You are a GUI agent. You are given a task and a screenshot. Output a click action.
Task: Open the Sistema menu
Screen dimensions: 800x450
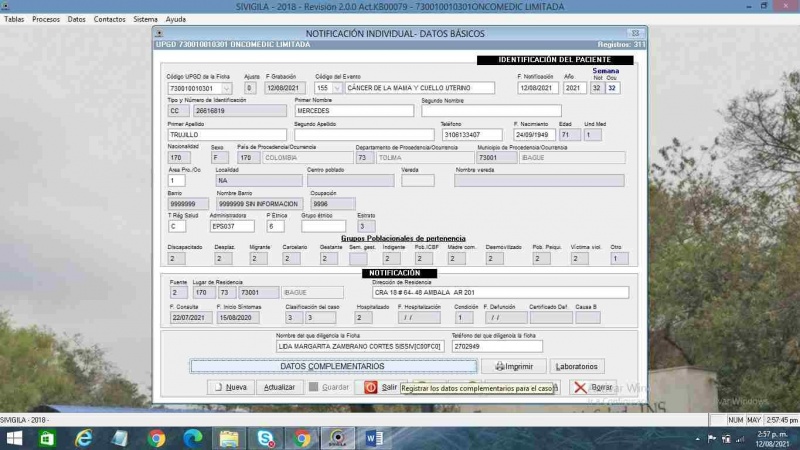[145, 19]
